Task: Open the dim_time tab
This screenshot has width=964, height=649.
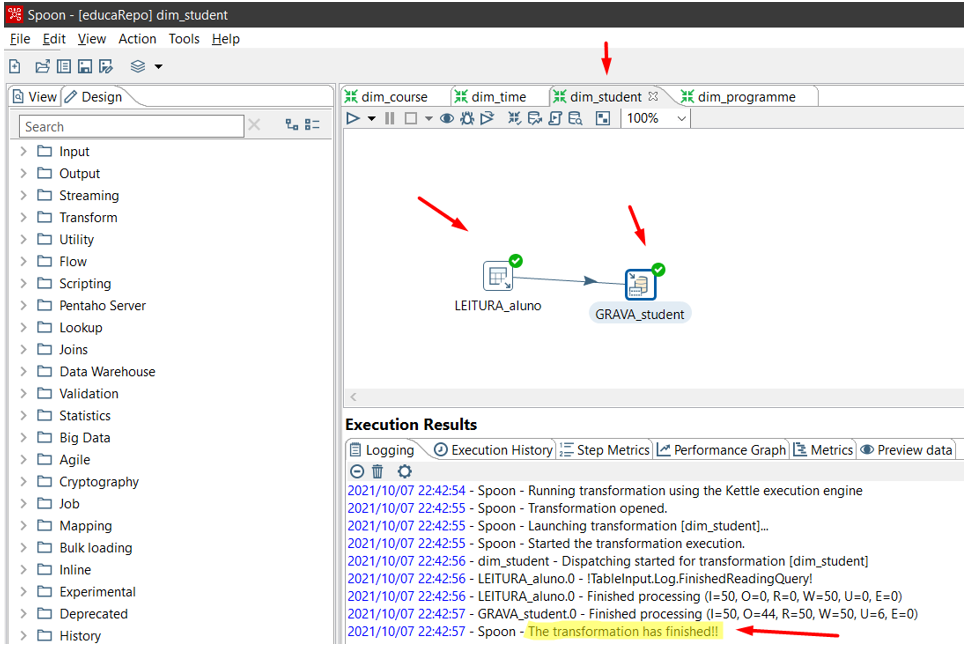Action: [x=499, y=96]
